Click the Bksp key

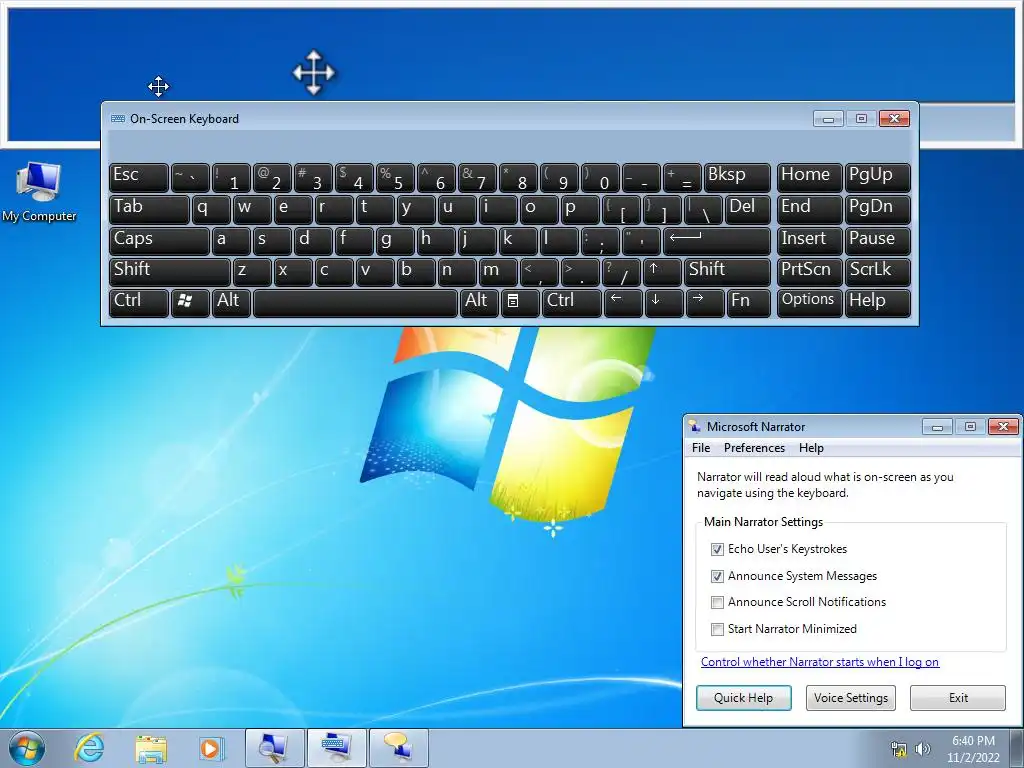[x=737, y=177]
